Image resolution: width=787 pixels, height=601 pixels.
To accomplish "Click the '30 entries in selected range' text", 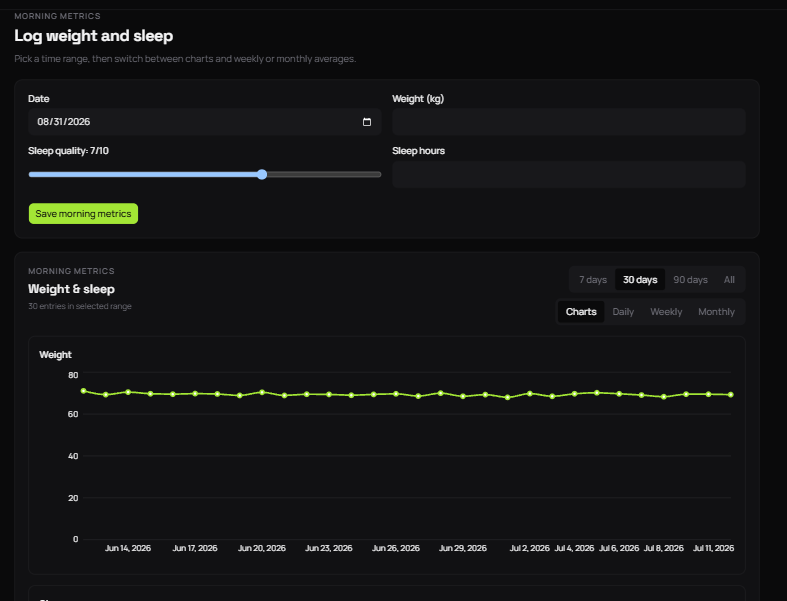I will click(80, 306).
